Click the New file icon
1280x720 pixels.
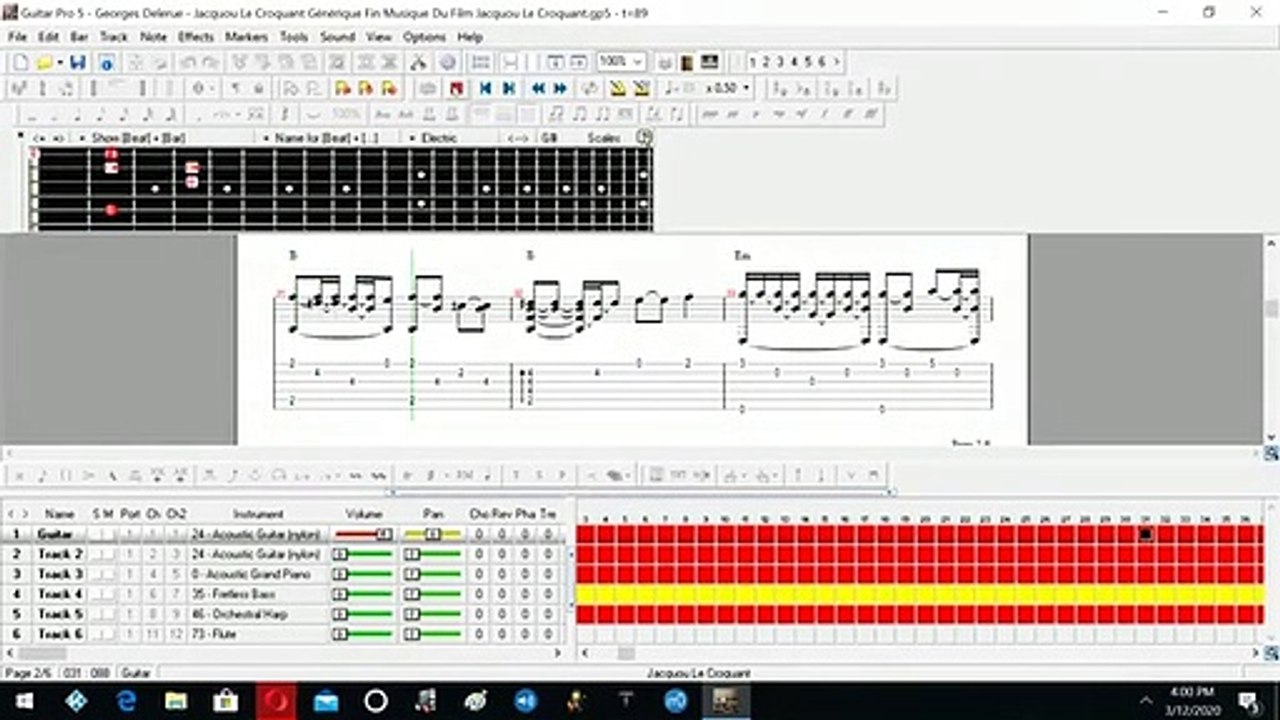(x=20, y=62)
